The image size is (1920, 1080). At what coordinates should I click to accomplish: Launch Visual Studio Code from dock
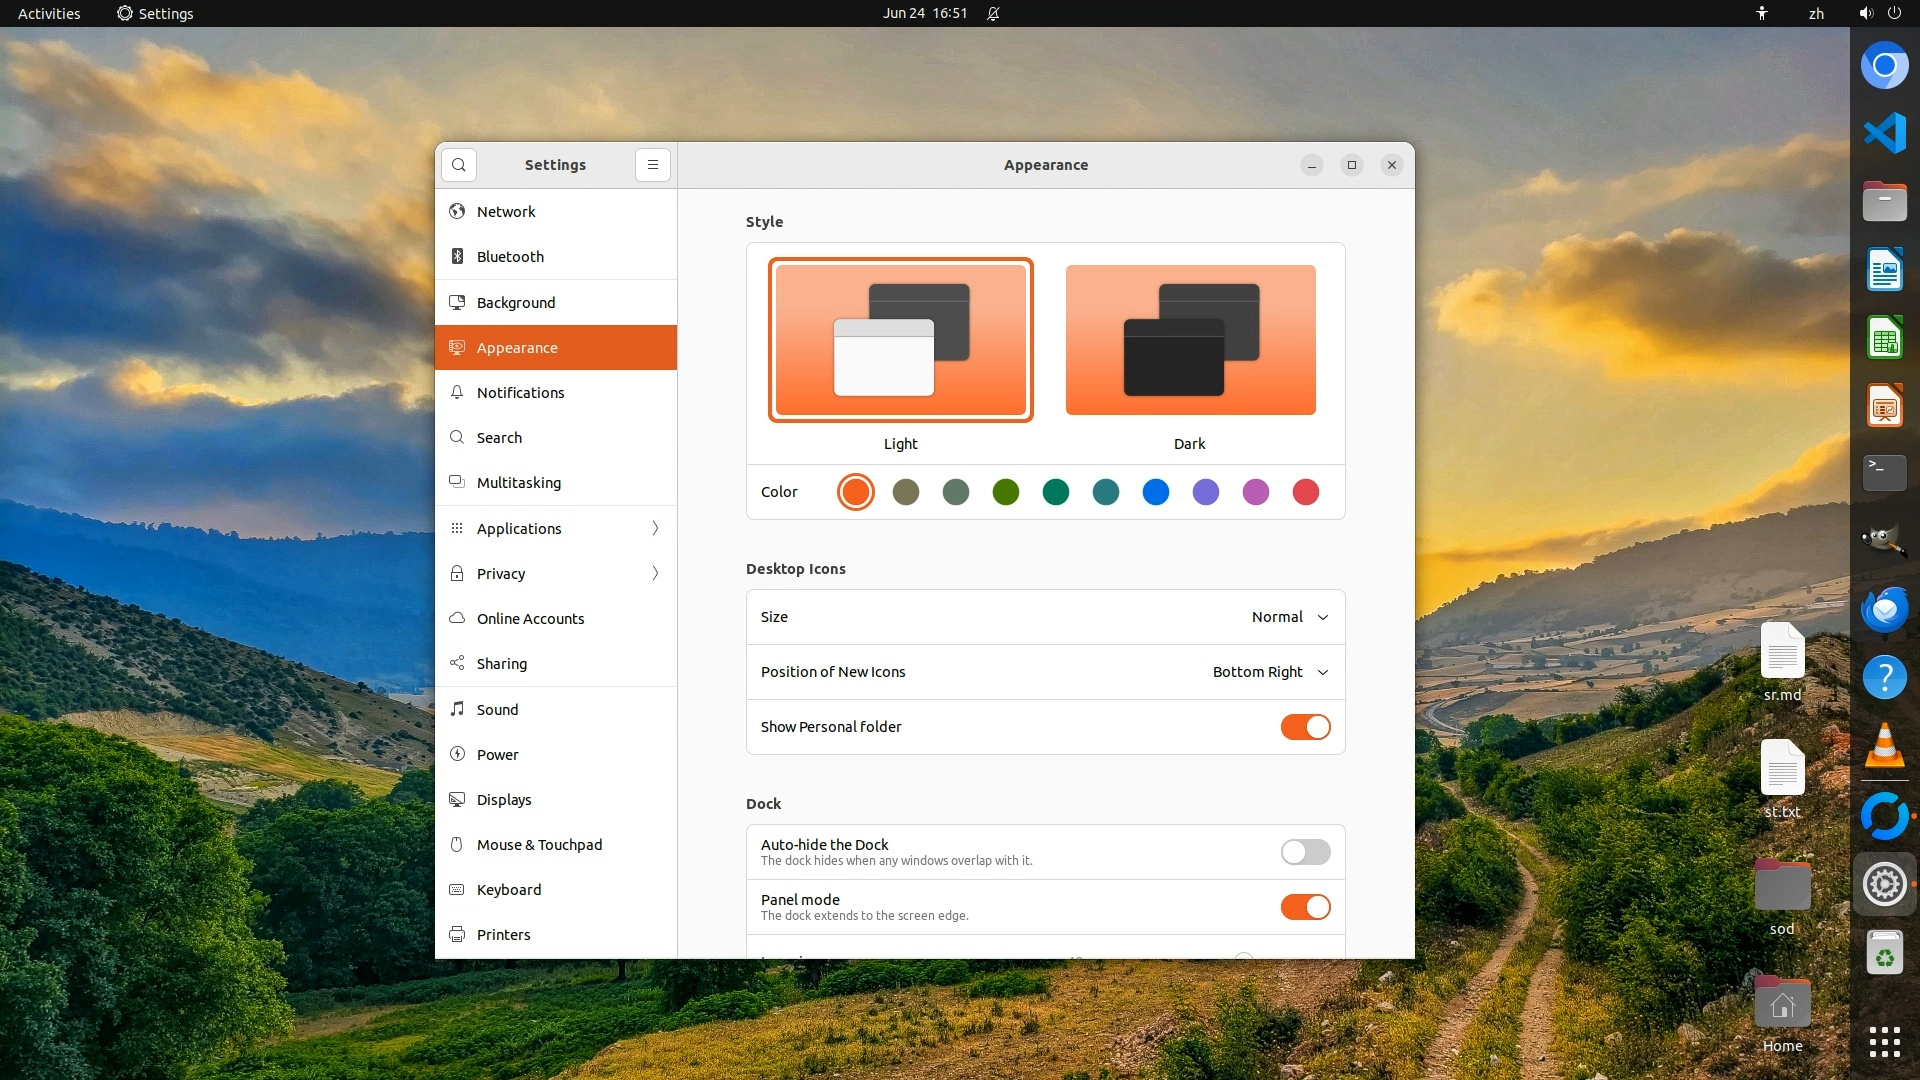[x=1884, y=133]
